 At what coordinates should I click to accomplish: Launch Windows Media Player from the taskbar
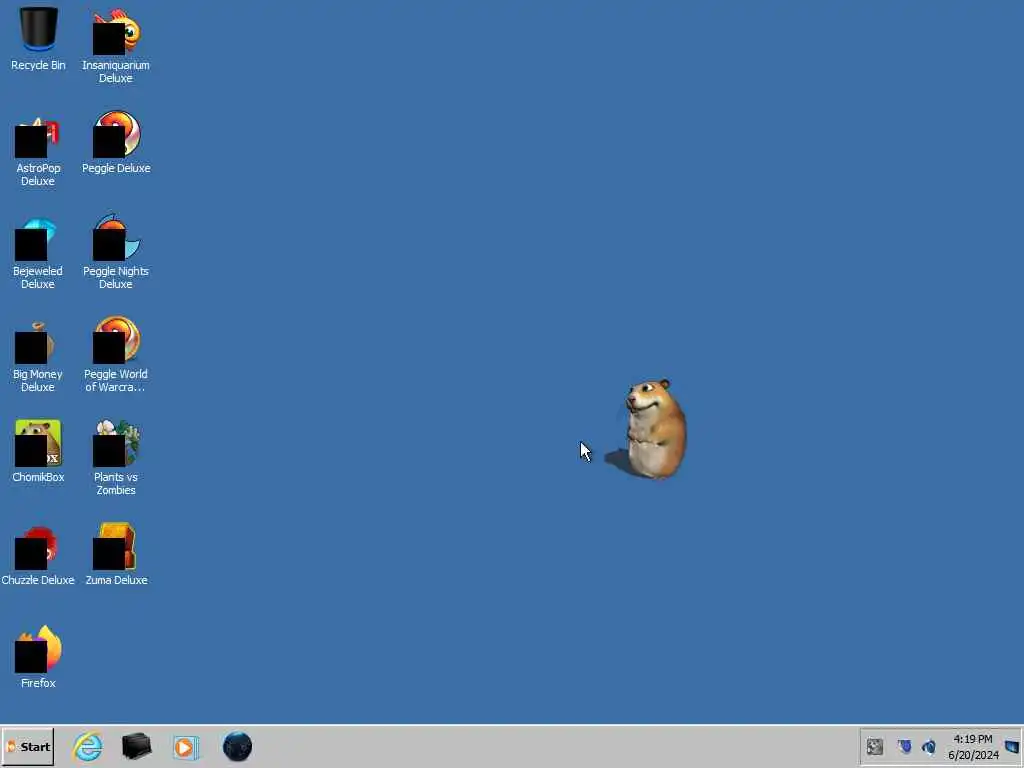(x=185, y=747)
